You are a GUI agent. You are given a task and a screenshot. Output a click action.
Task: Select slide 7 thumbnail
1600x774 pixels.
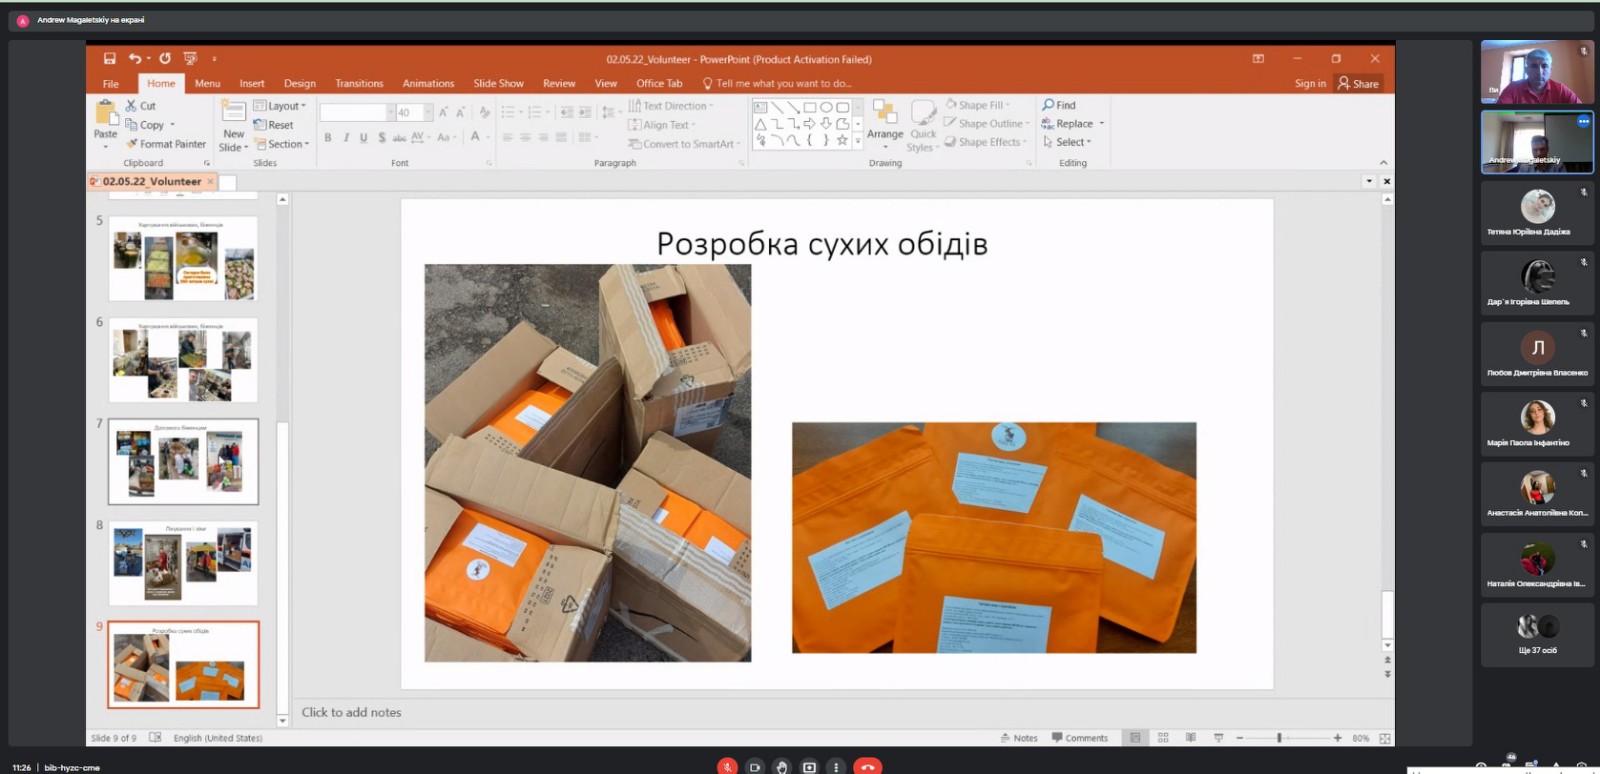tap(183, 461)
